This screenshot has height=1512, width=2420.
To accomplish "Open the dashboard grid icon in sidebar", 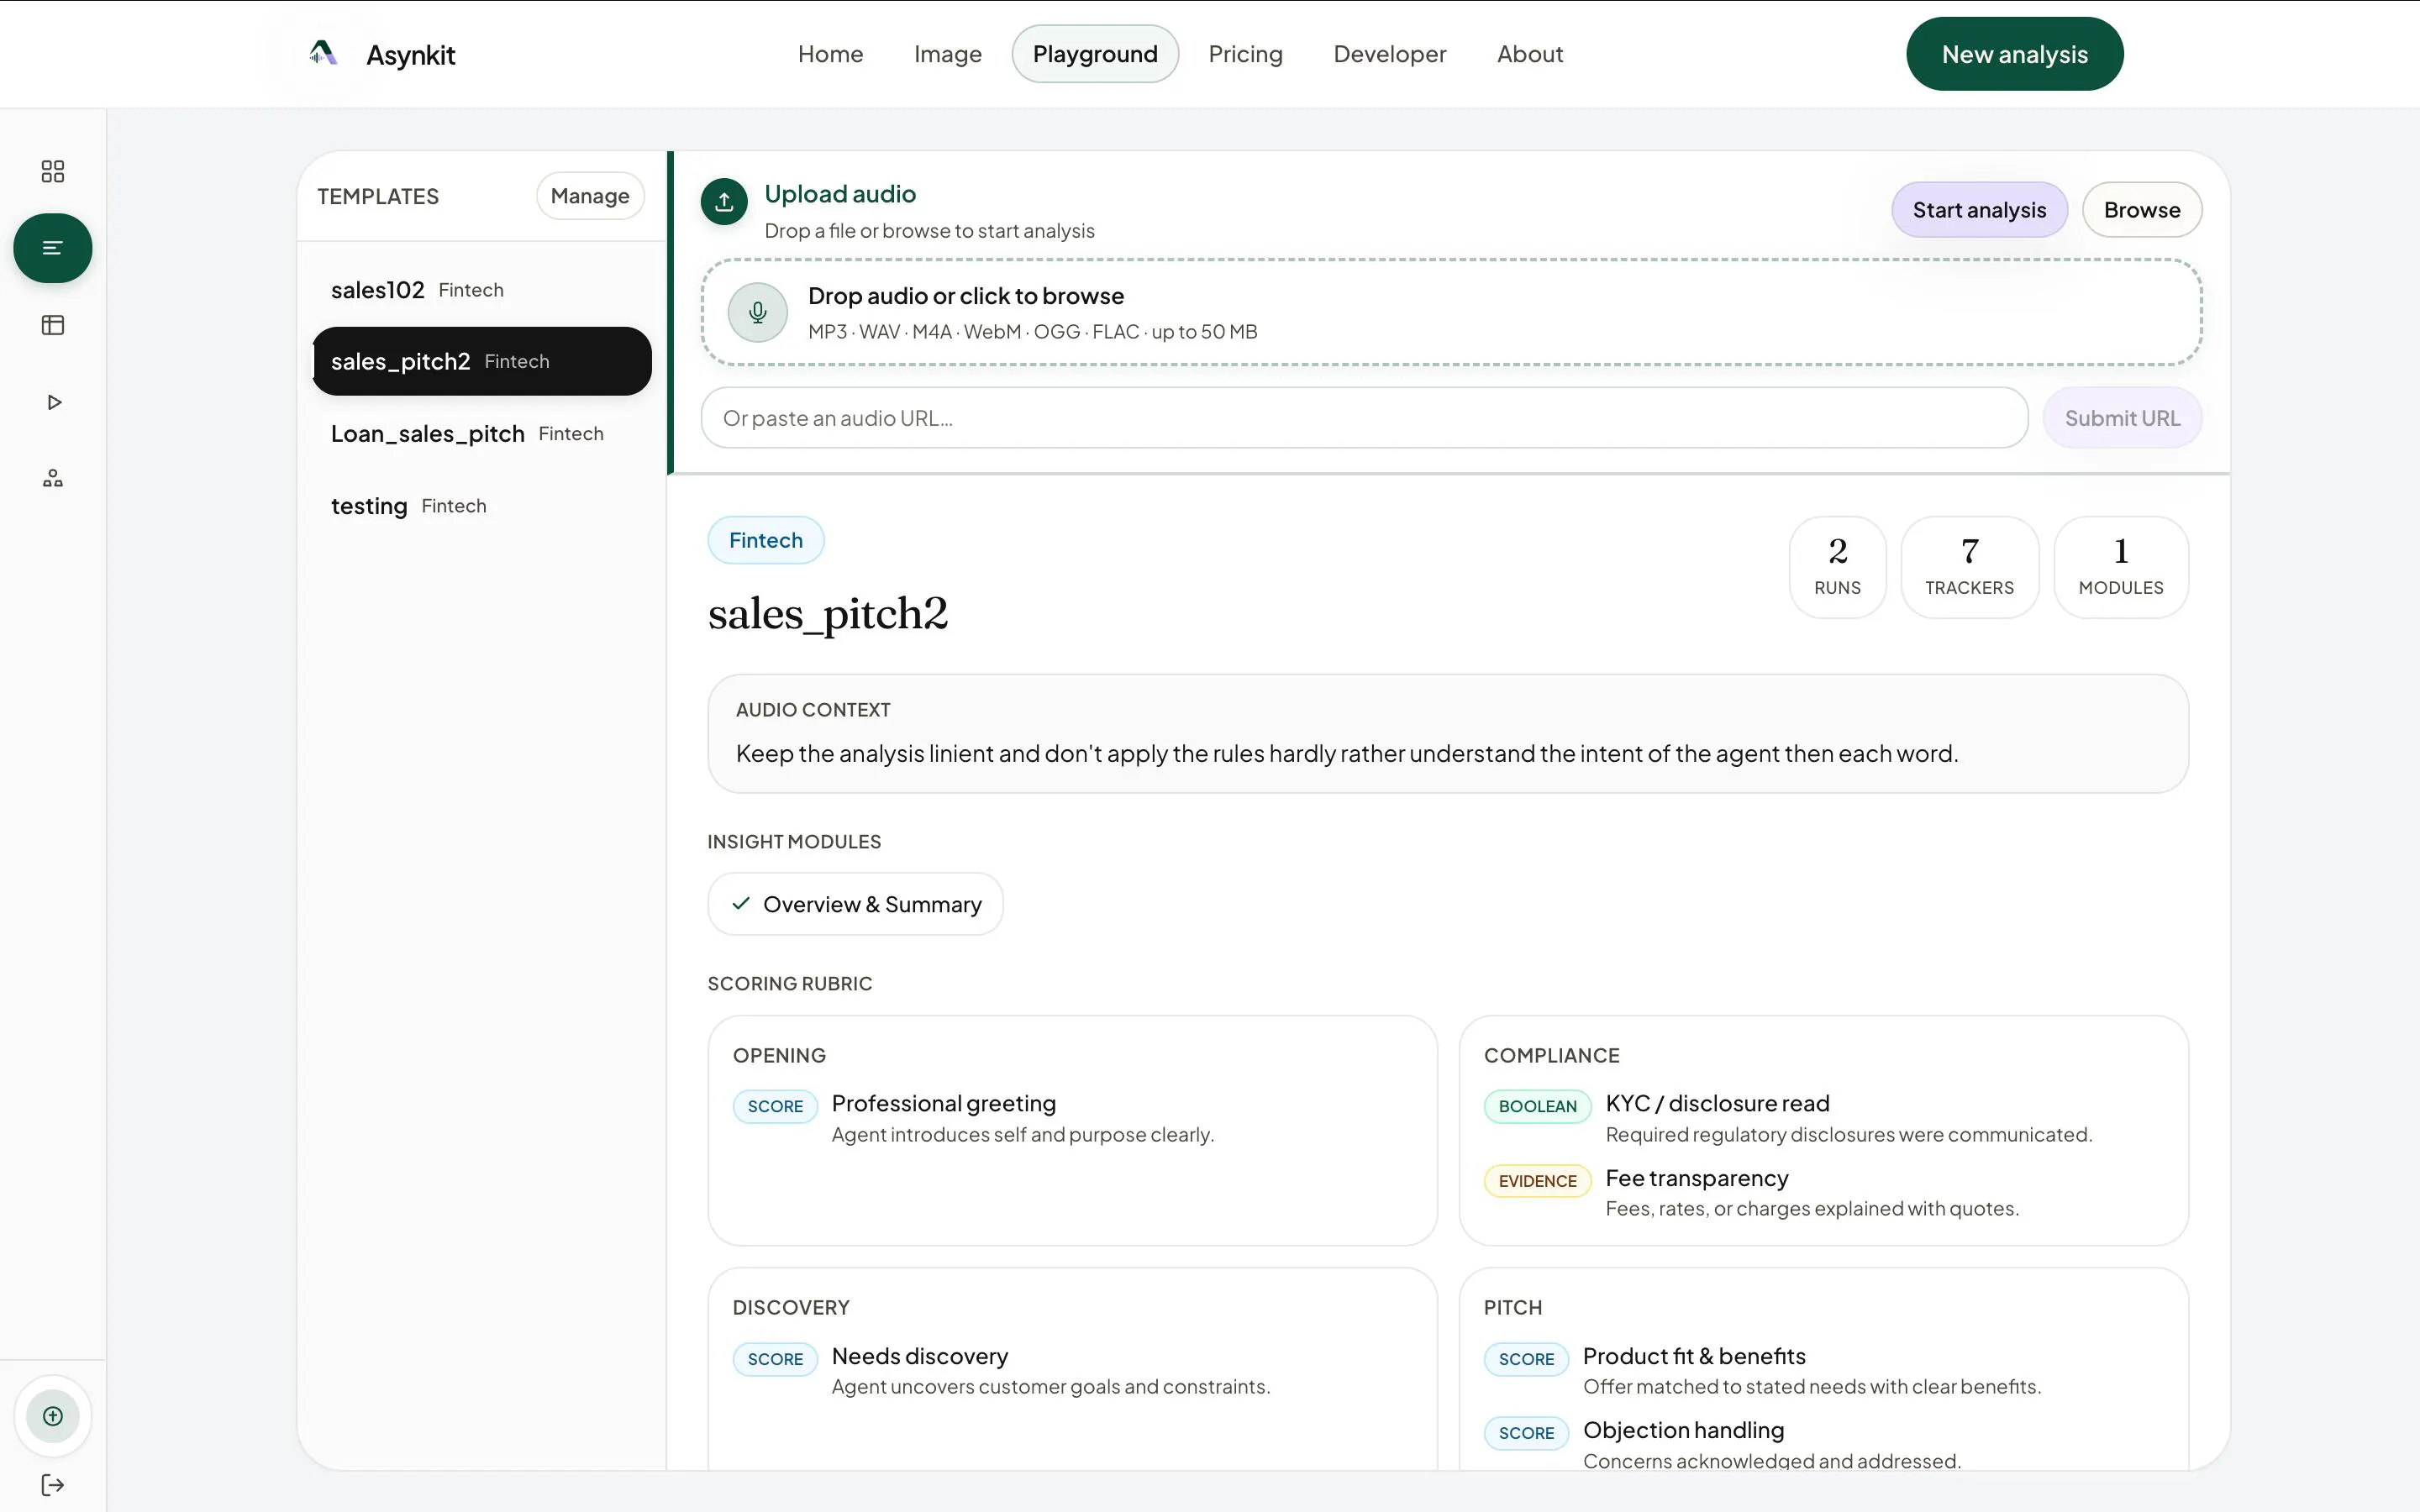I will click(53, 171).
